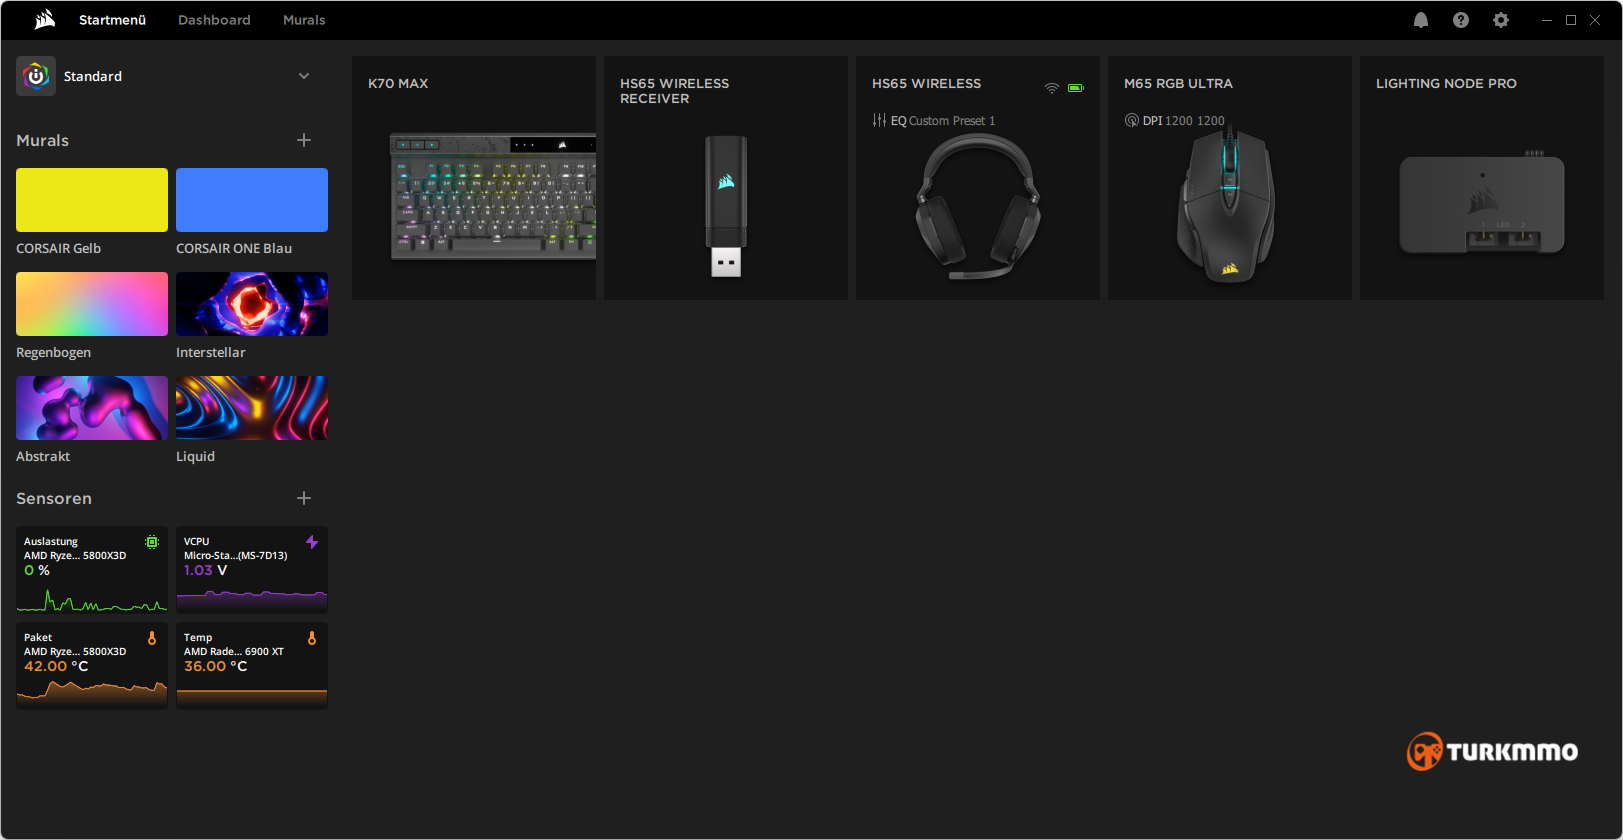Click the Interstellar label
The width and height of the screenshot is (1623, 840).
pos(211,353)
